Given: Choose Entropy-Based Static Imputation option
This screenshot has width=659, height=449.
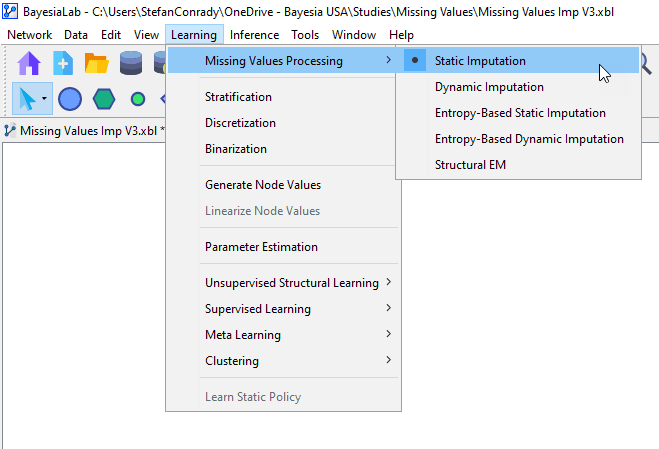Looking at the screenshot, I should [x=518, y=113].
